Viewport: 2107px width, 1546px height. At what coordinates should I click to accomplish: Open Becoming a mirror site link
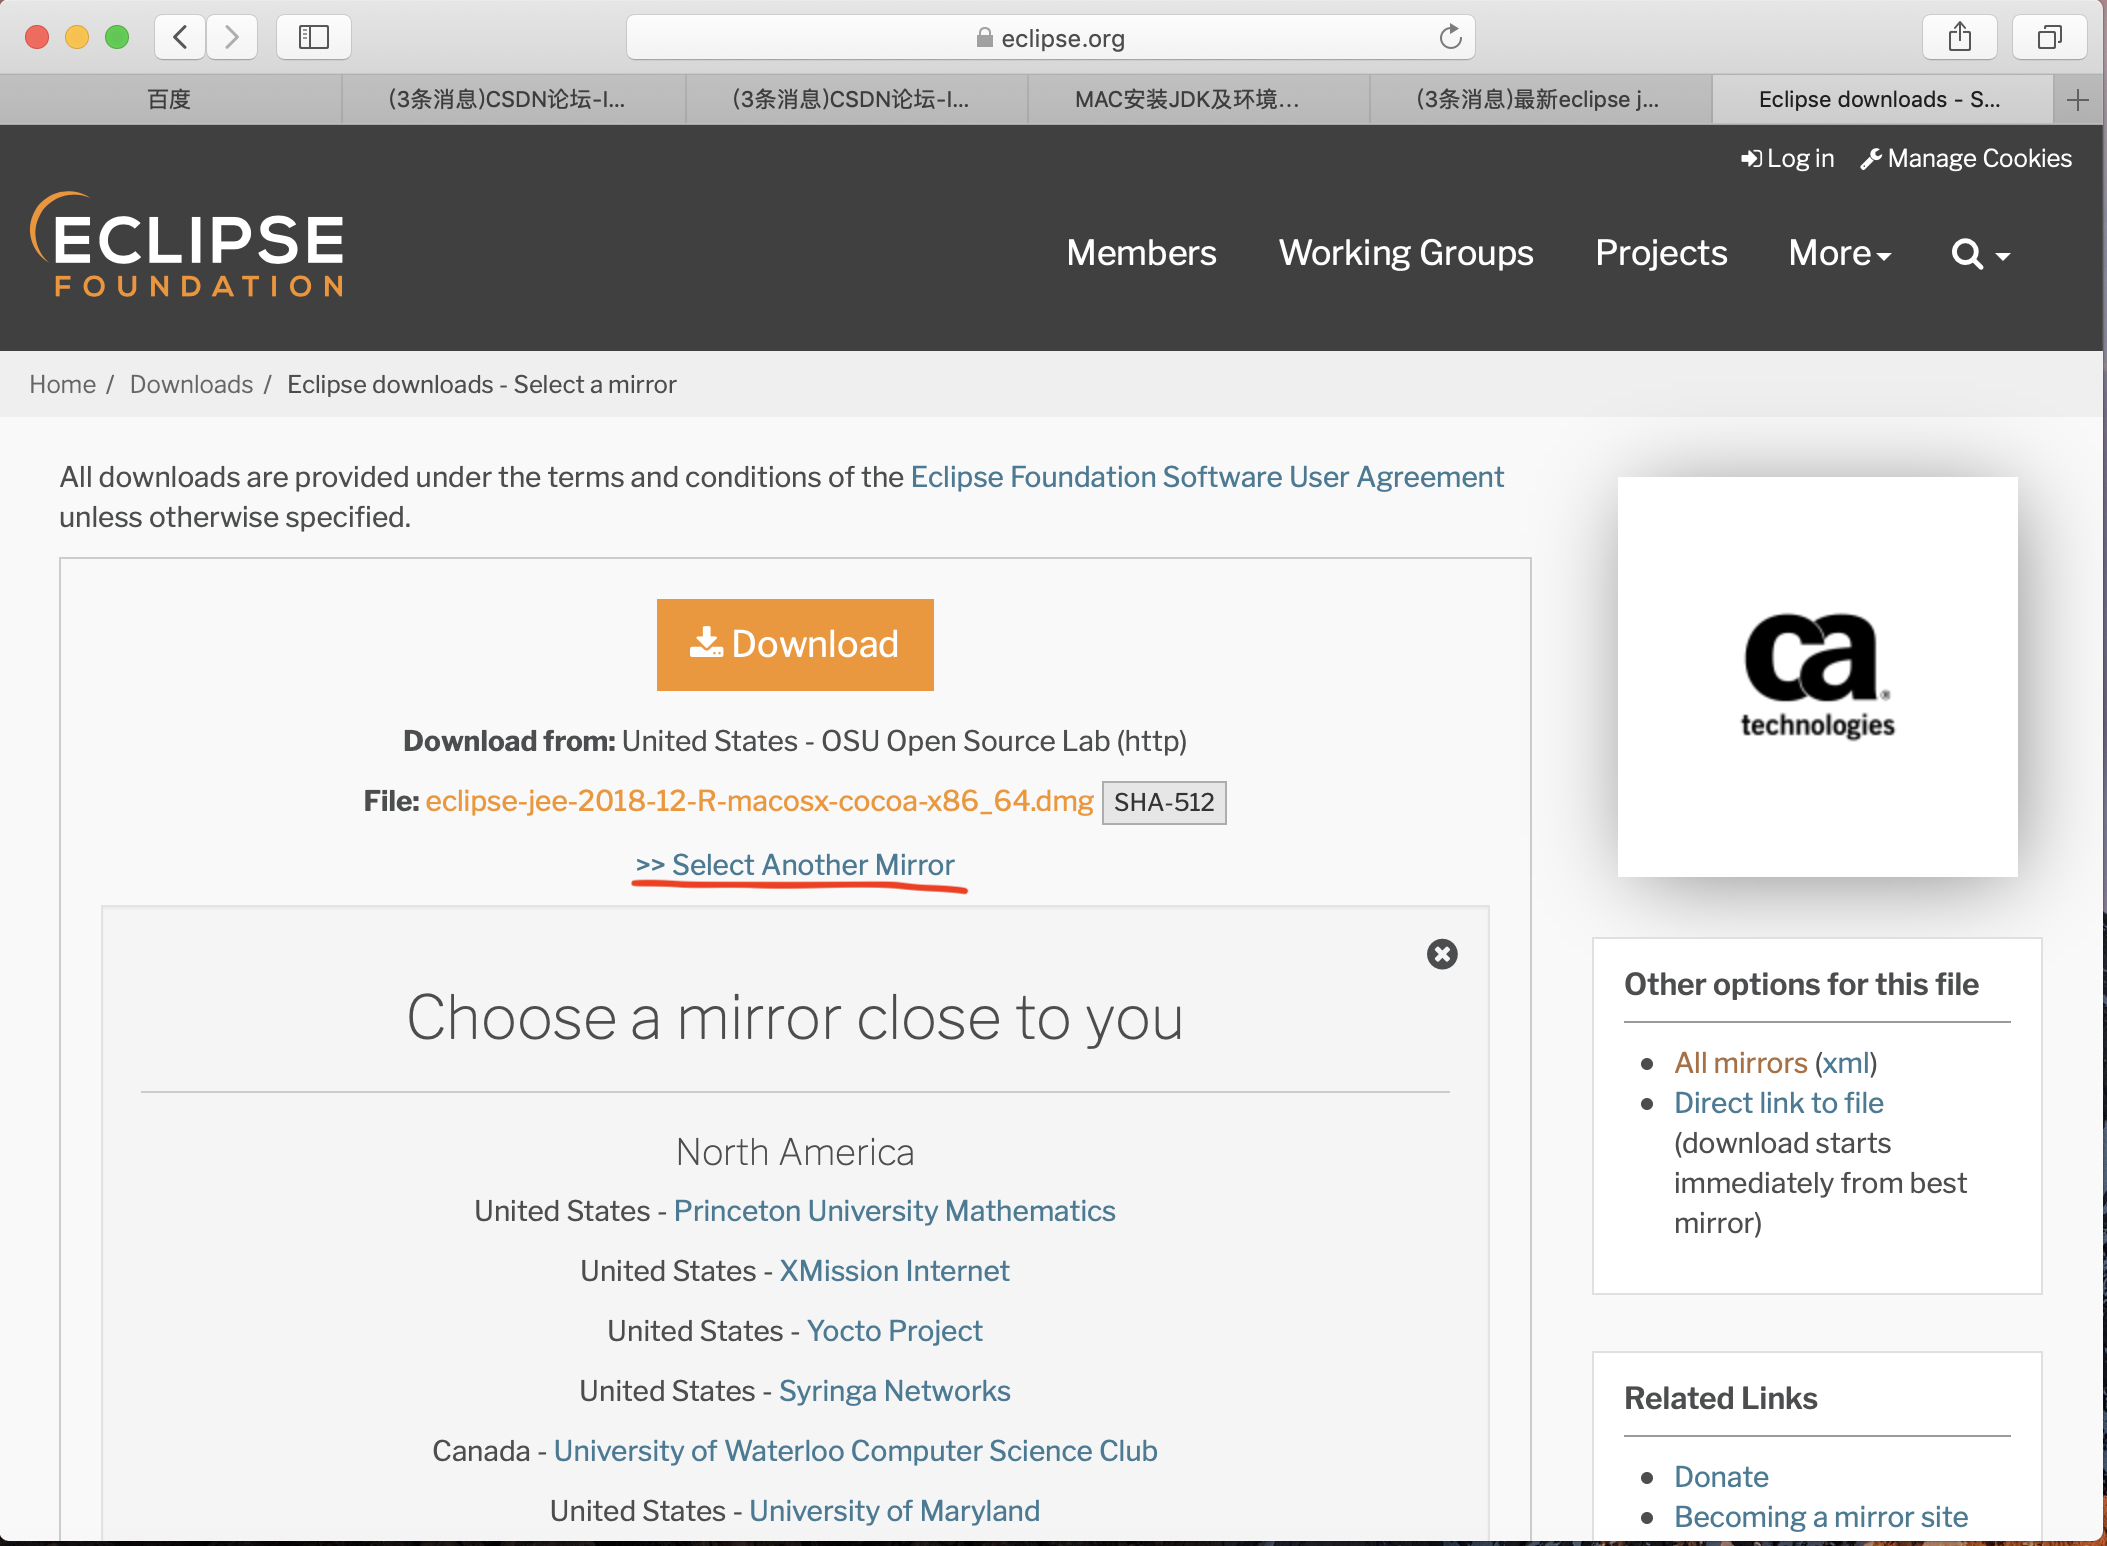click(x=1820, y=1516)
